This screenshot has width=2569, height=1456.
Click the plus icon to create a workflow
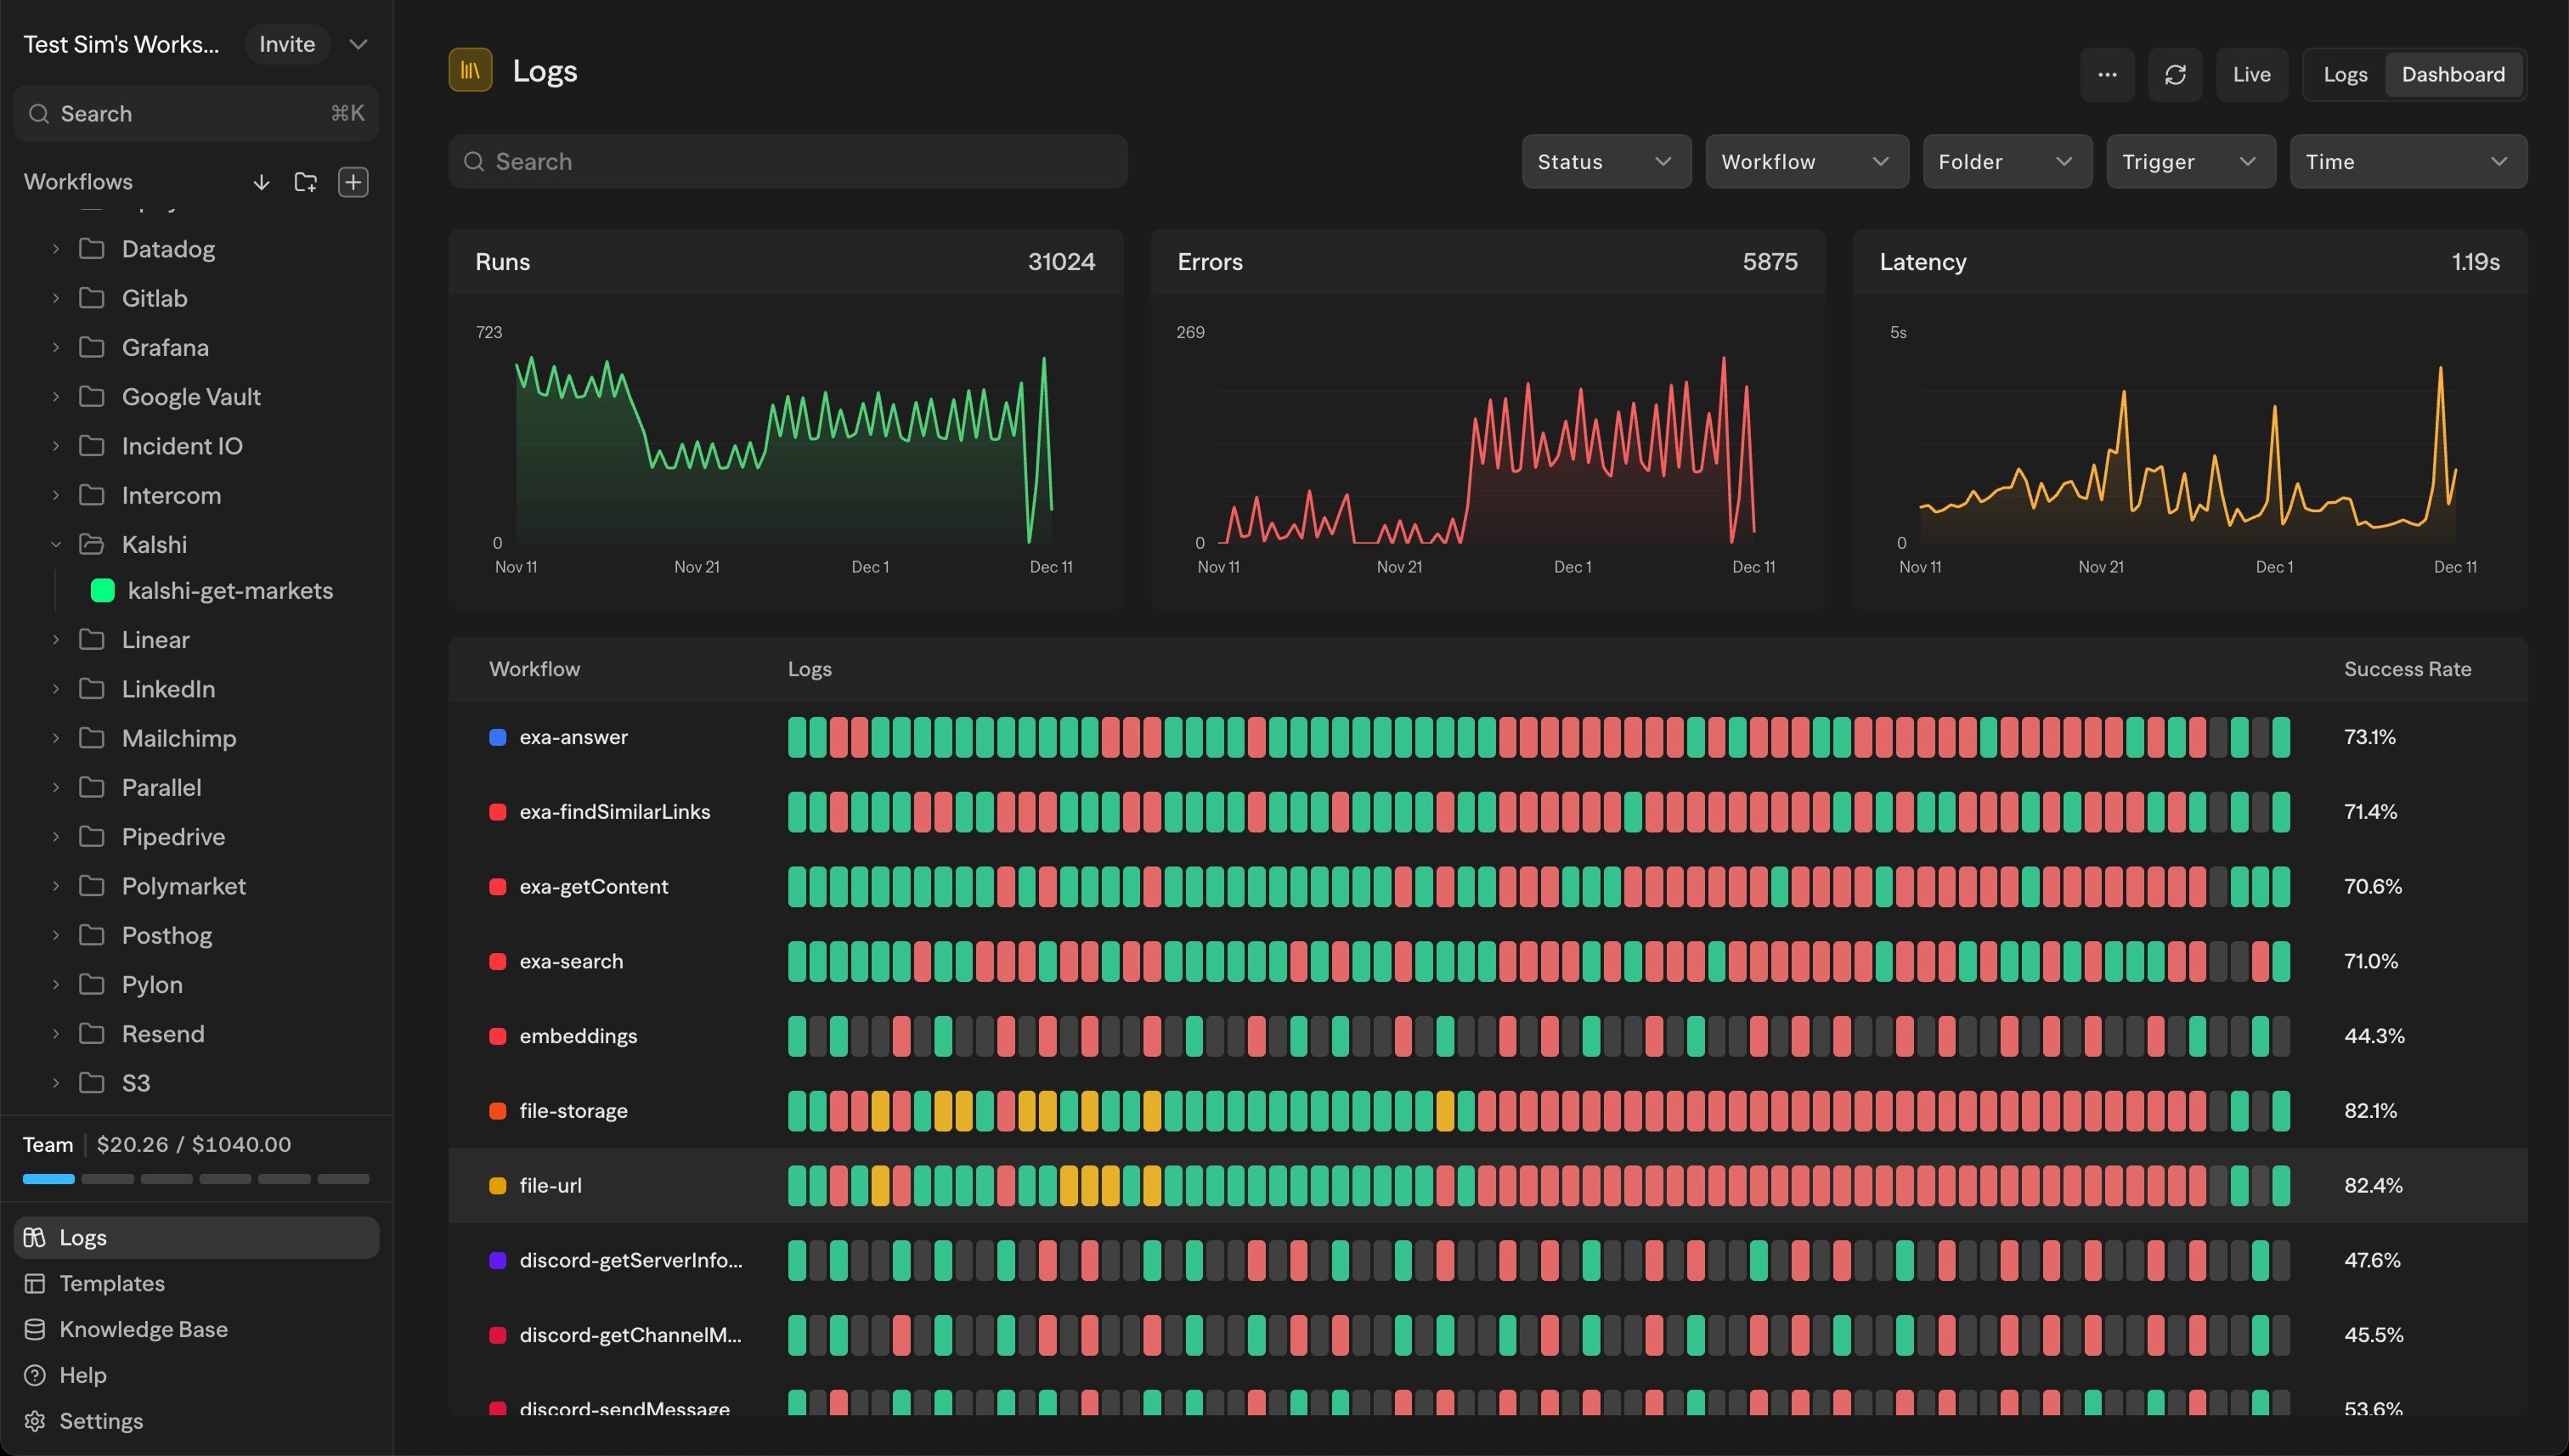(353, 182)
